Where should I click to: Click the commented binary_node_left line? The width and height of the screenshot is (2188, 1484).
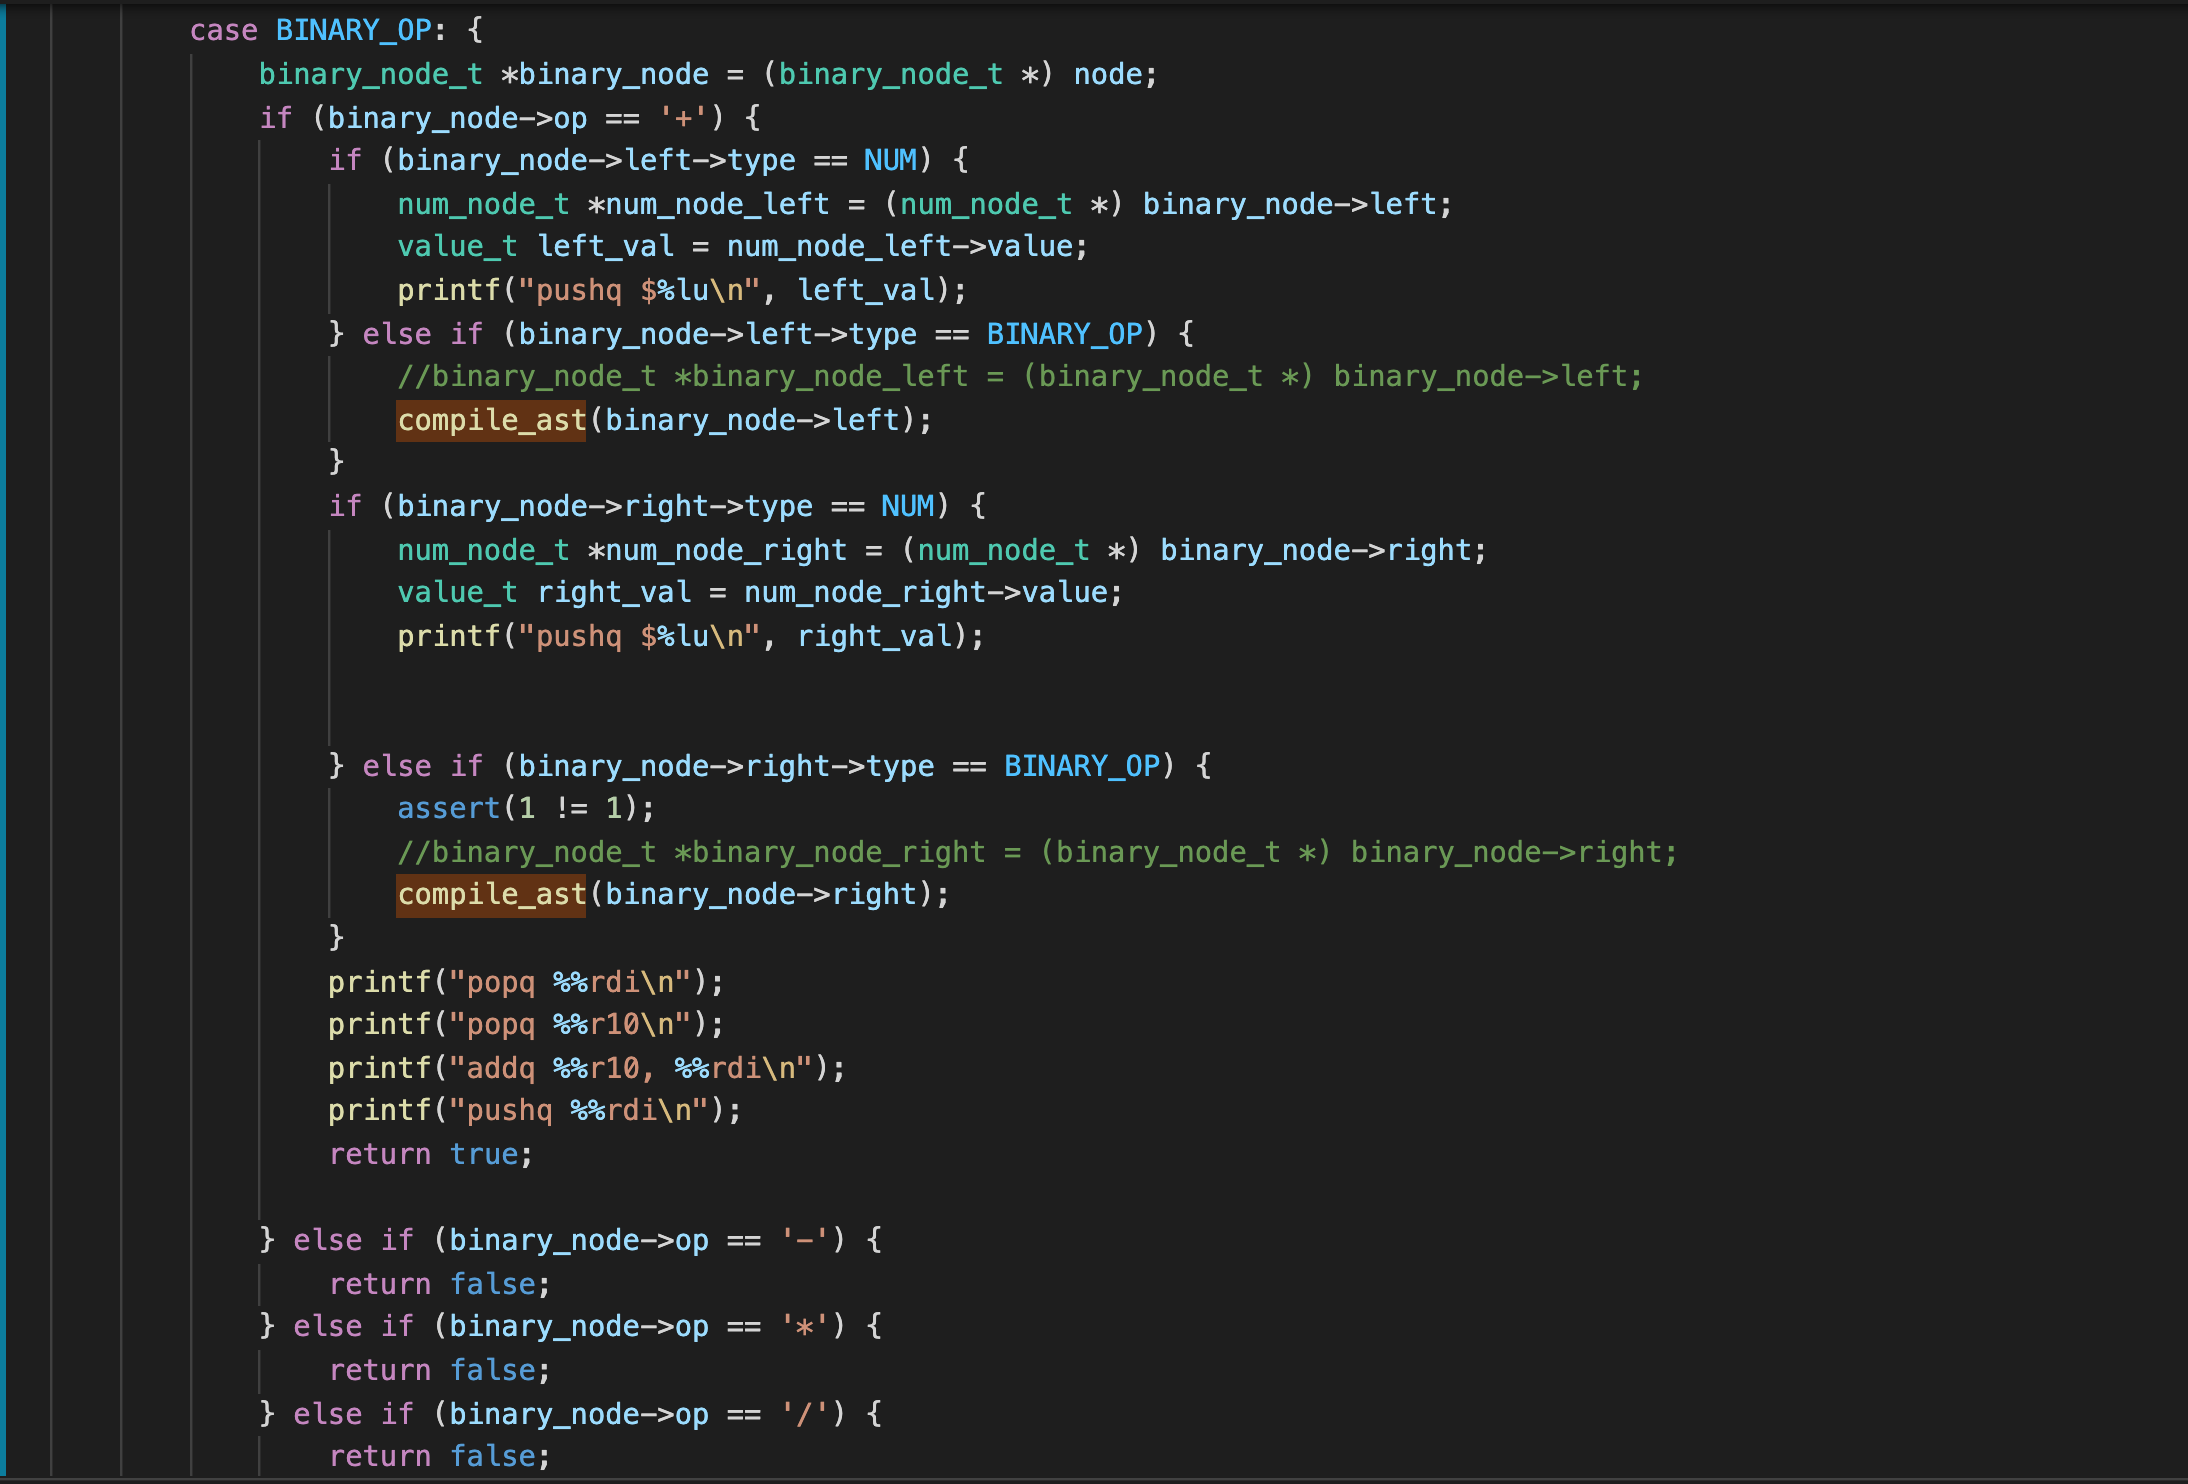(1019, 376)
